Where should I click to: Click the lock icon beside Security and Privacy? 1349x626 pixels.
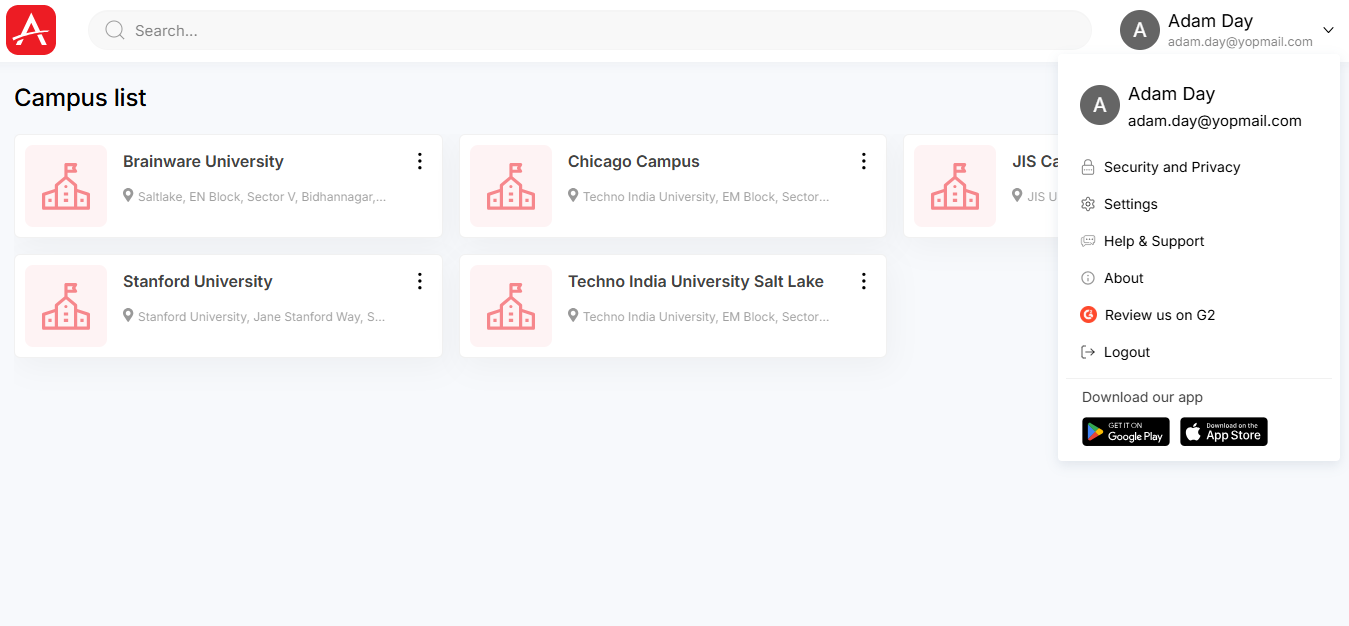[1088, 167]
